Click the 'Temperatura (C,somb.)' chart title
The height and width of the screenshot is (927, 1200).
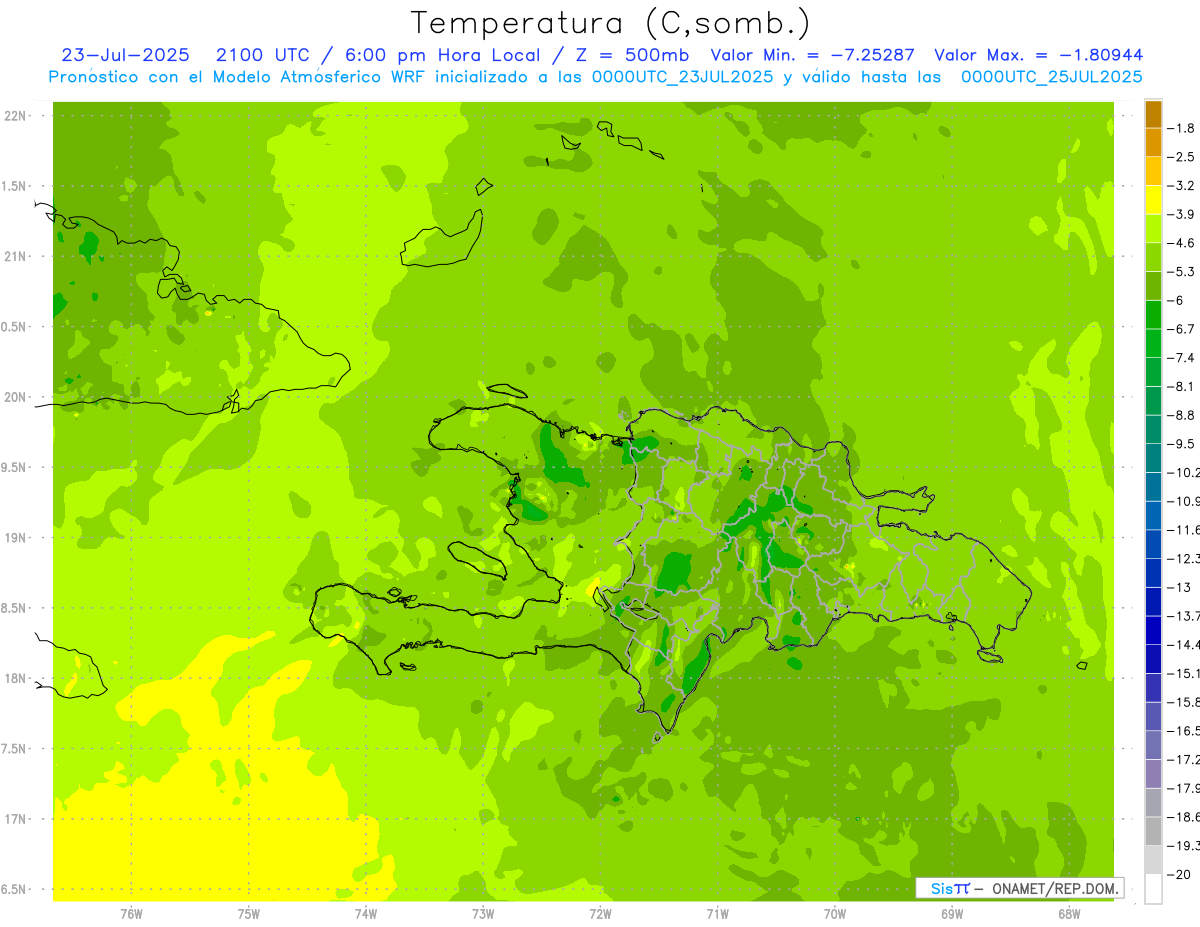[609, 23]
